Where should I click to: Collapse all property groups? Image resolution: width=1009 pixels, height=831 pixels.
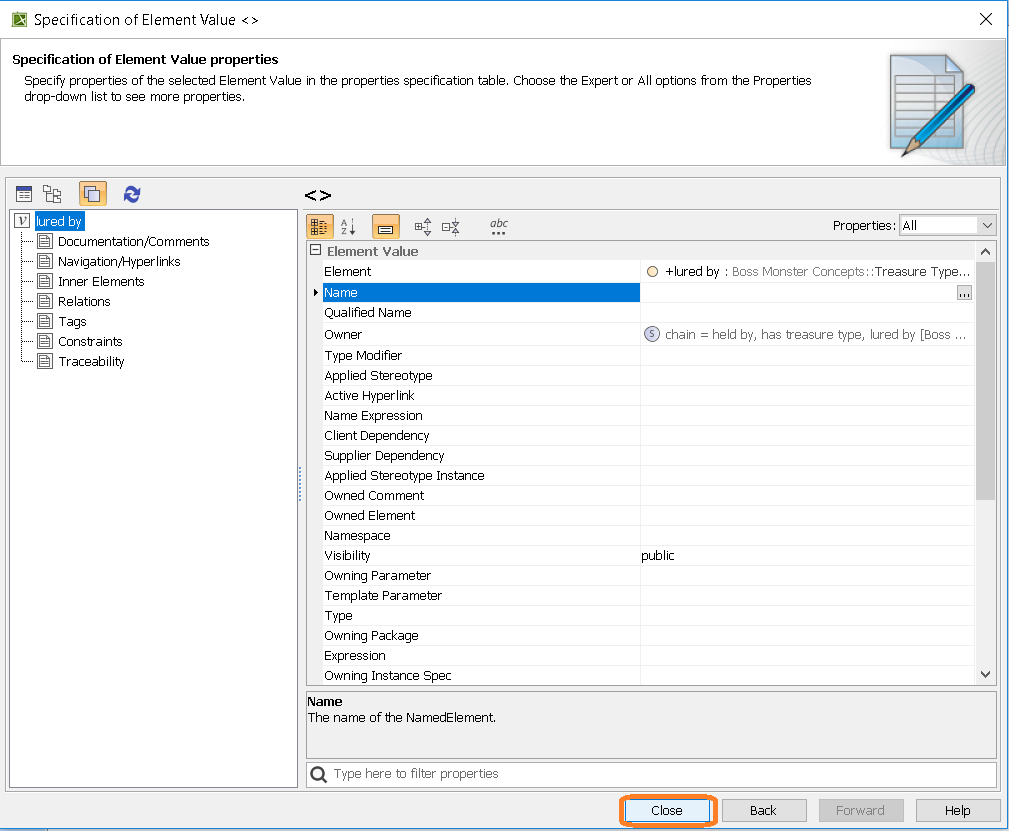point(451,227)
